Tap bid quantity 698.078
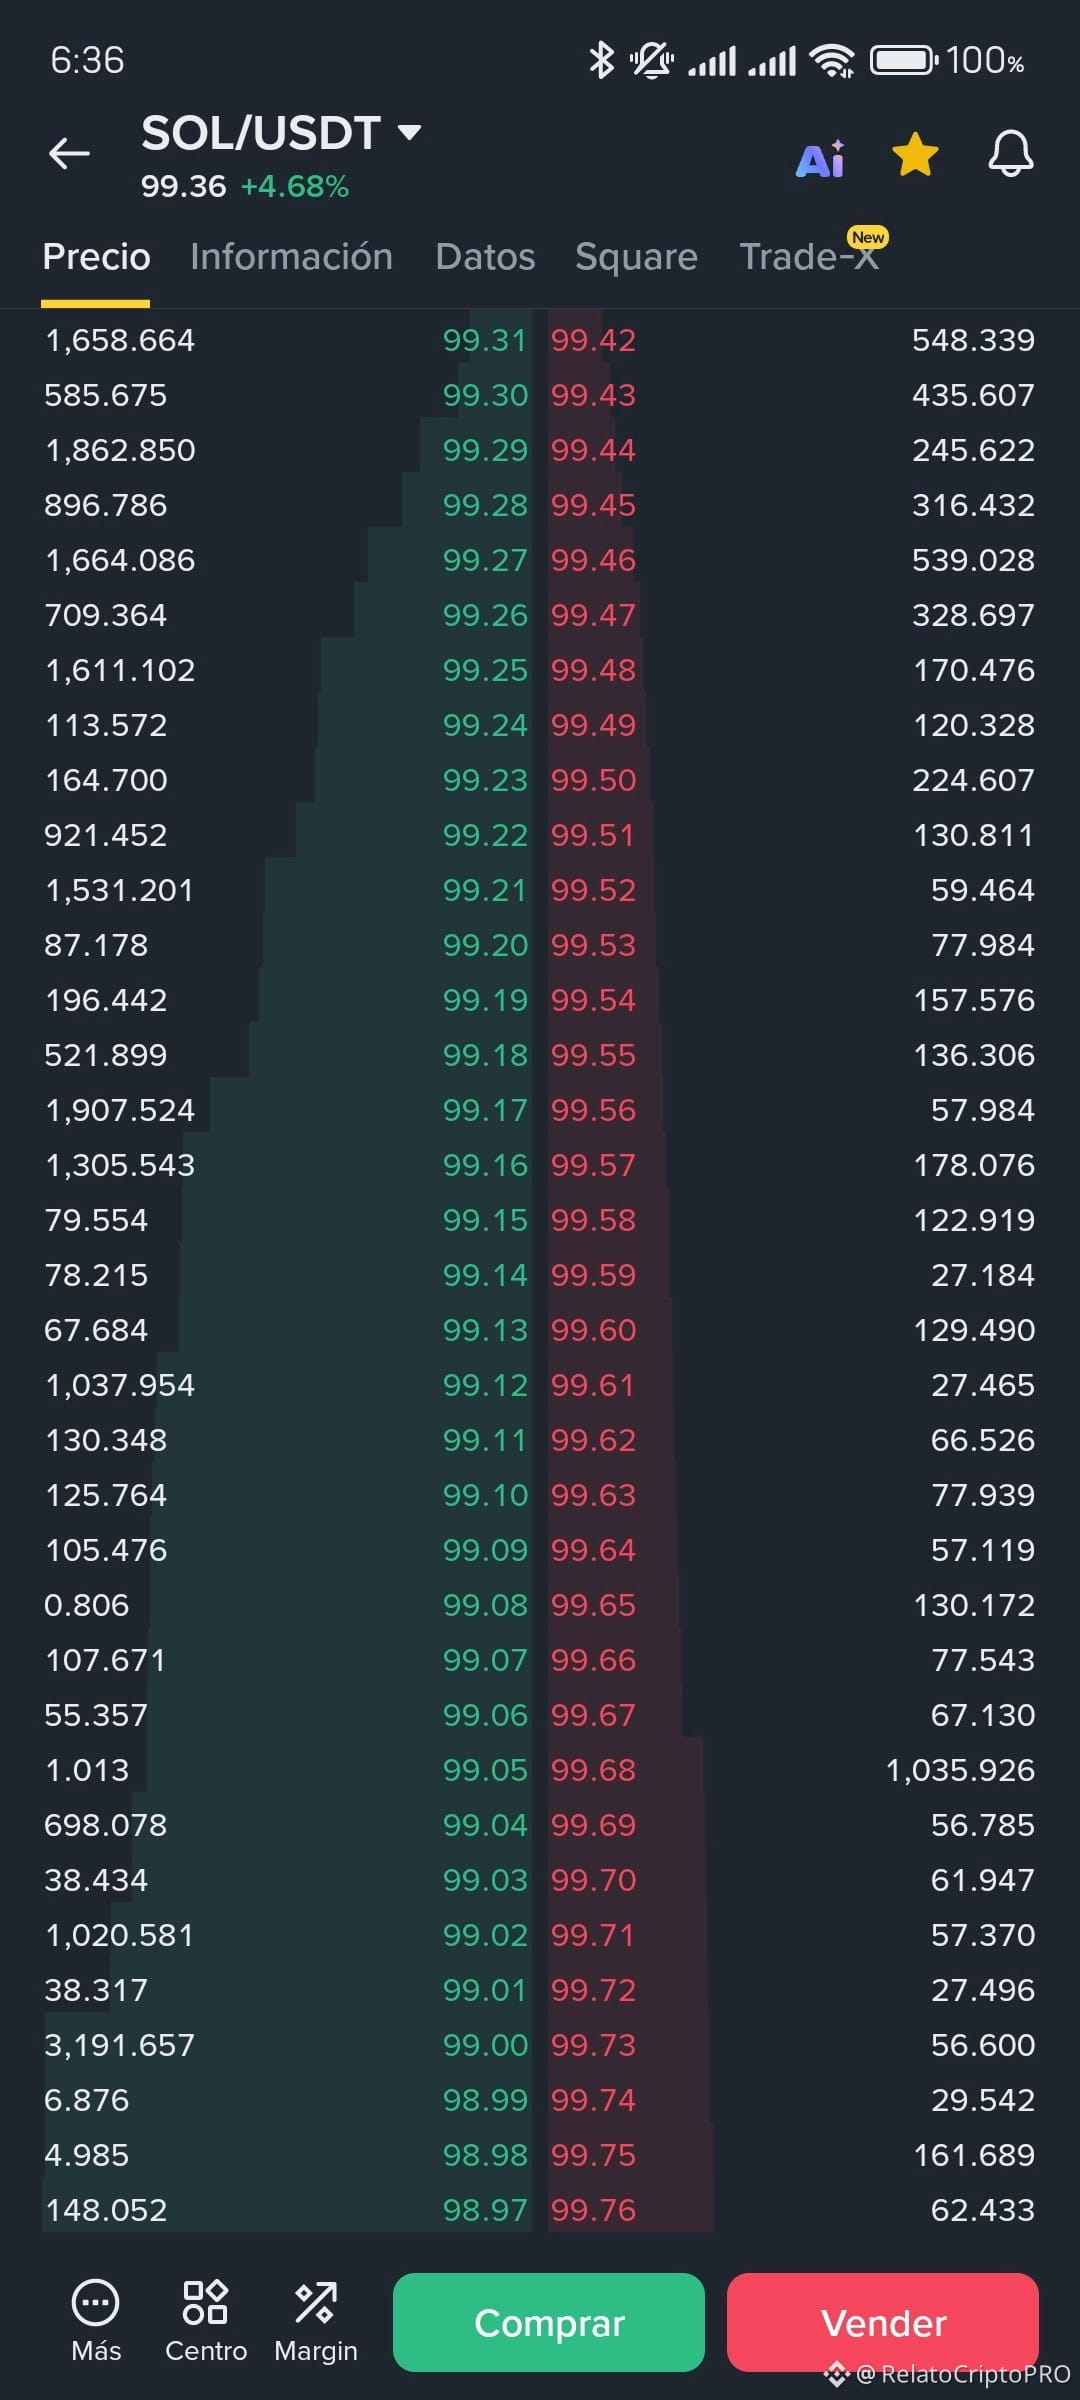This screenshot has width=1080, height=2400. click(105, 1825)
